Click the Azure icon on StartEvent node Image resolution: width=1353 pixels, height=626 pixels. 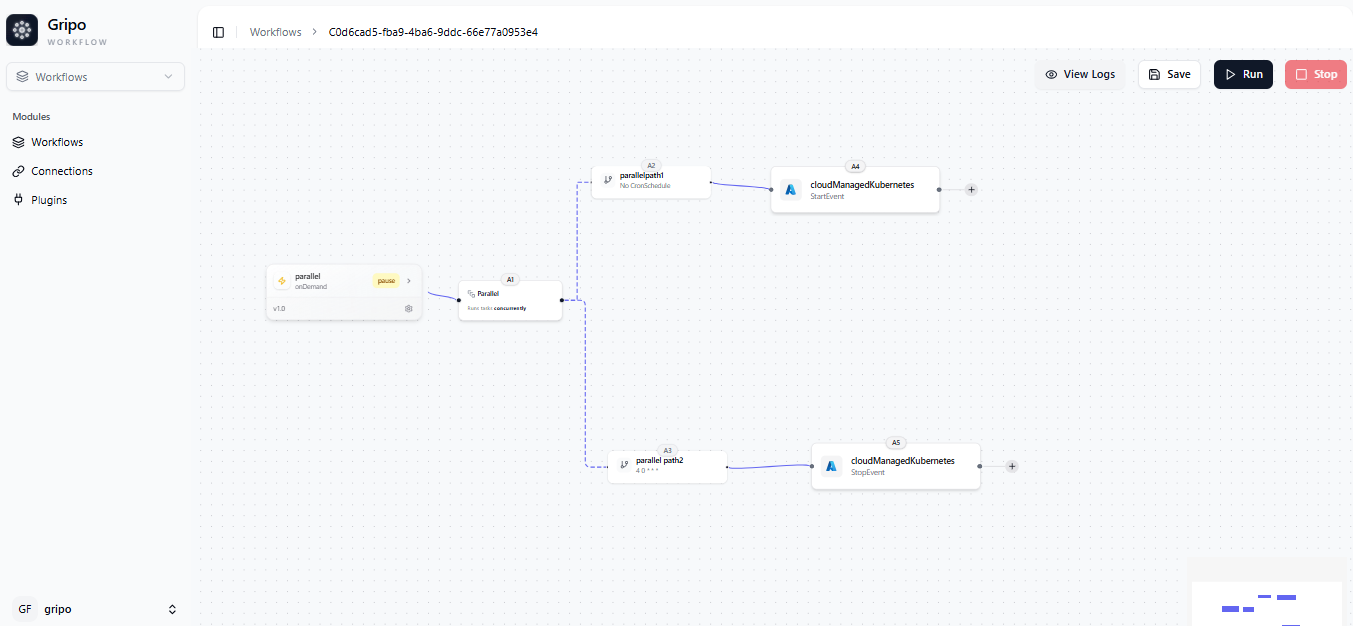pos(791,190)
